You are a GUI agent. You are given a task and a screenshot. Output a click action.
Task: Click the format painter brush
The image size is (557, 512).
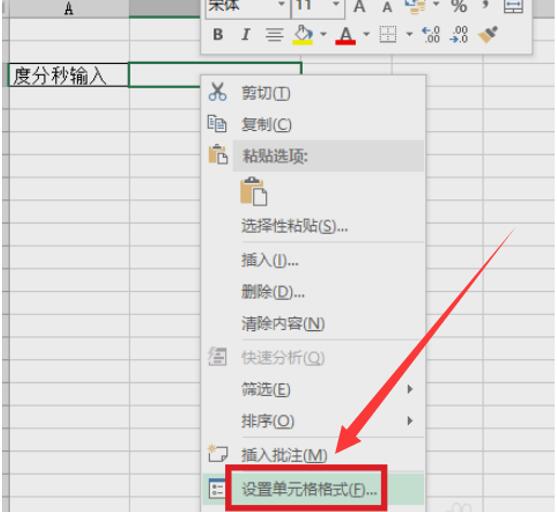(488, 34)
